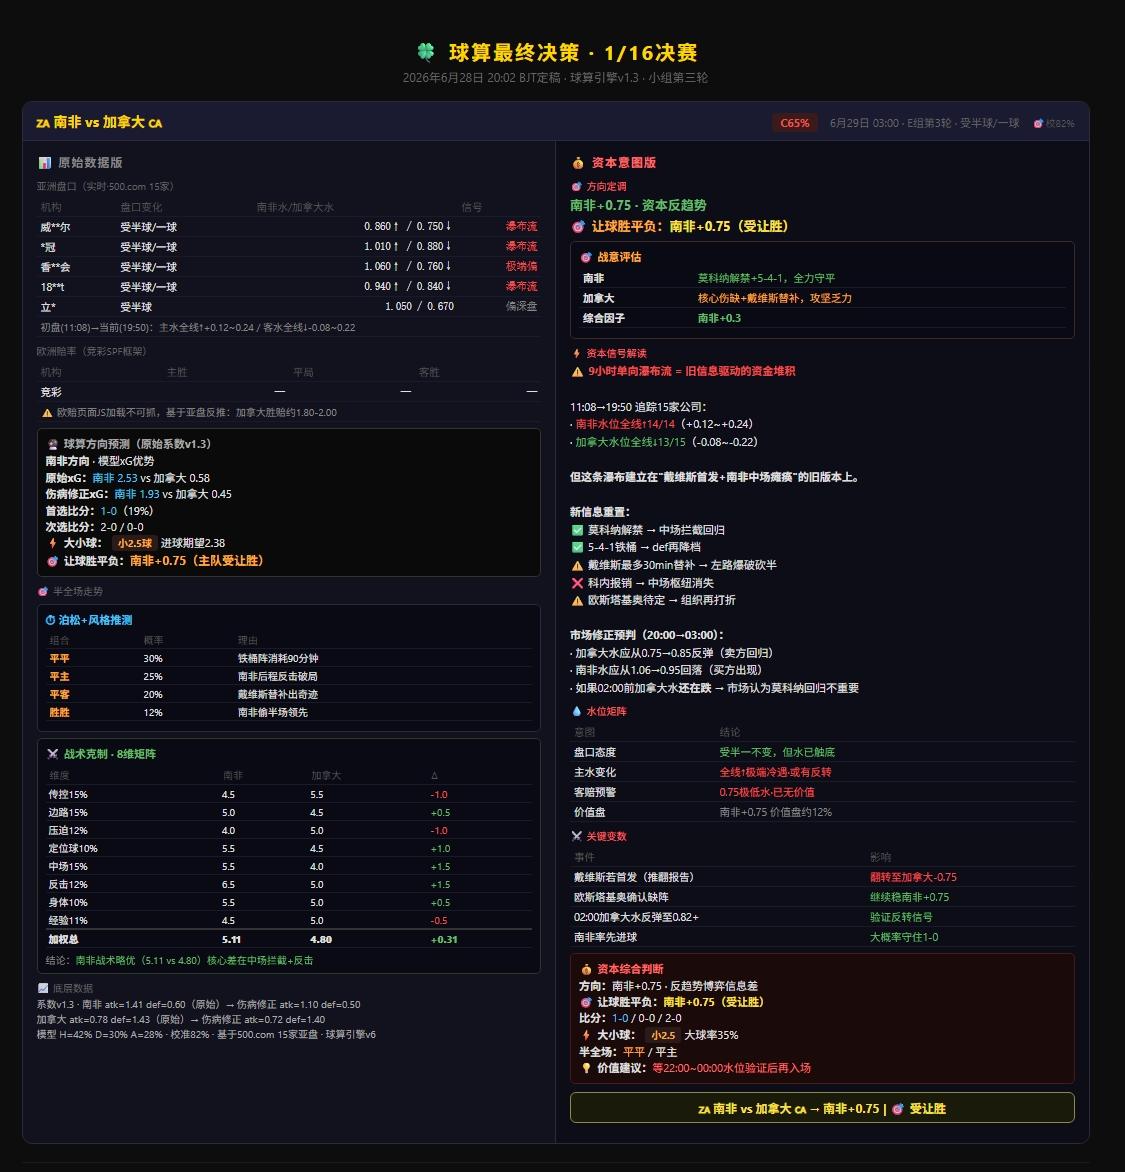Viewport: 1125px width, 1172px height.
Task: Click the 立* bookmaker row
Action: [x=289, y=306]
